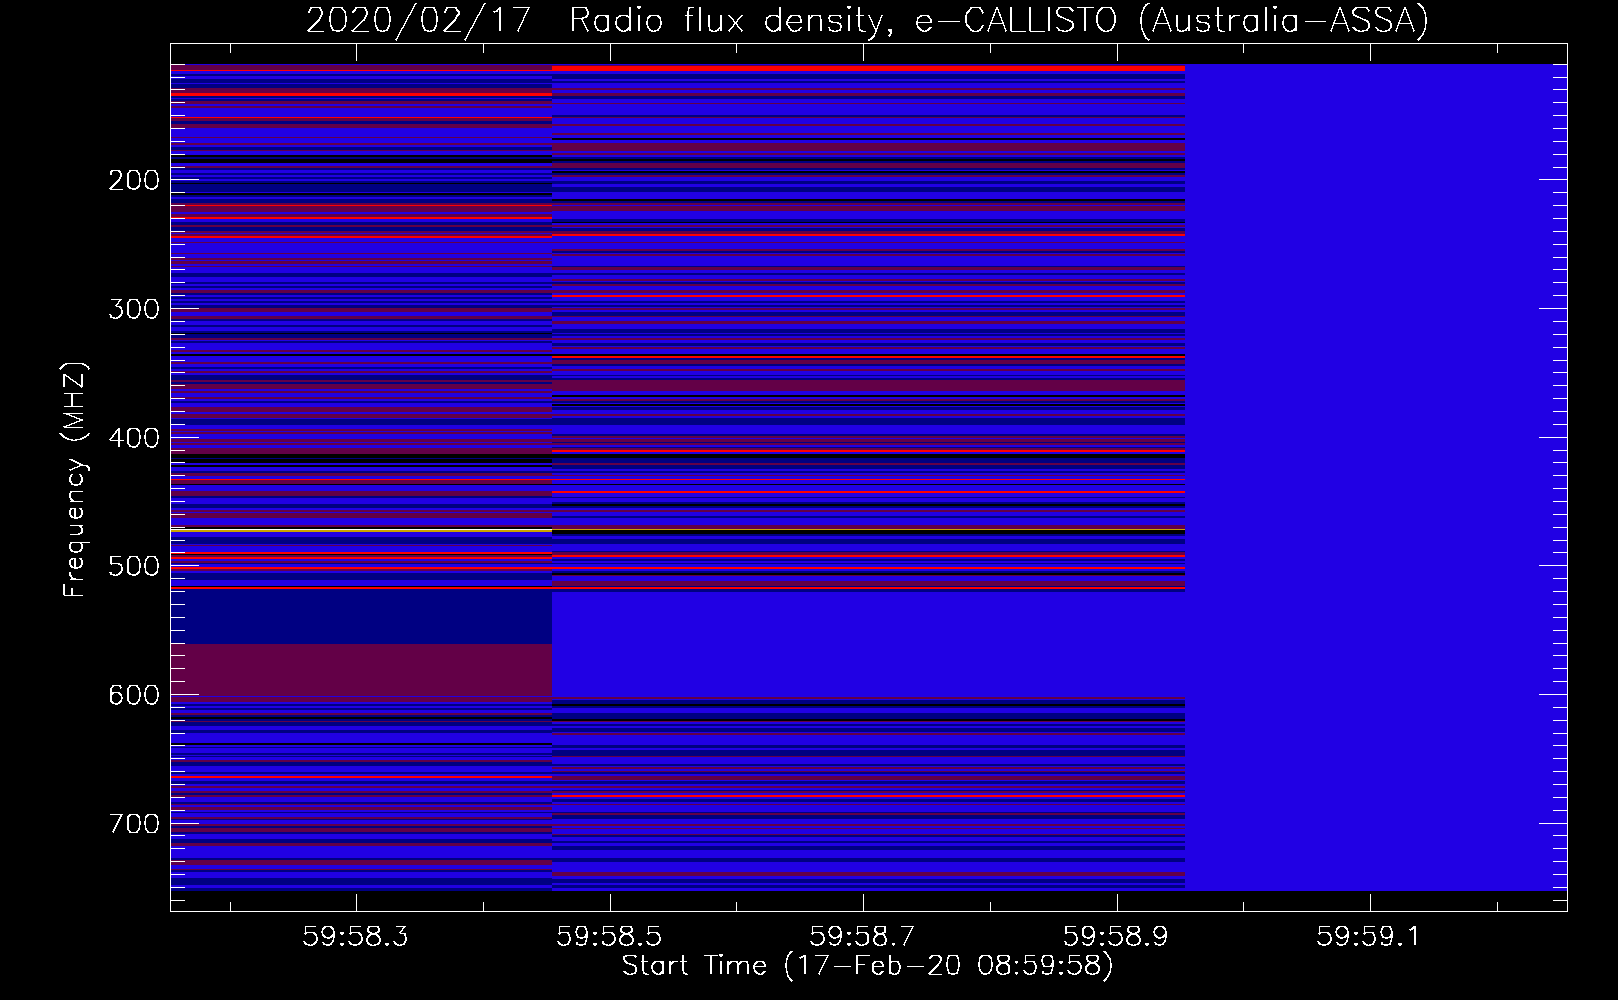Click the 59:58.7 time tick label
Screen dimensions: 1618x1000
click(862, 937)
